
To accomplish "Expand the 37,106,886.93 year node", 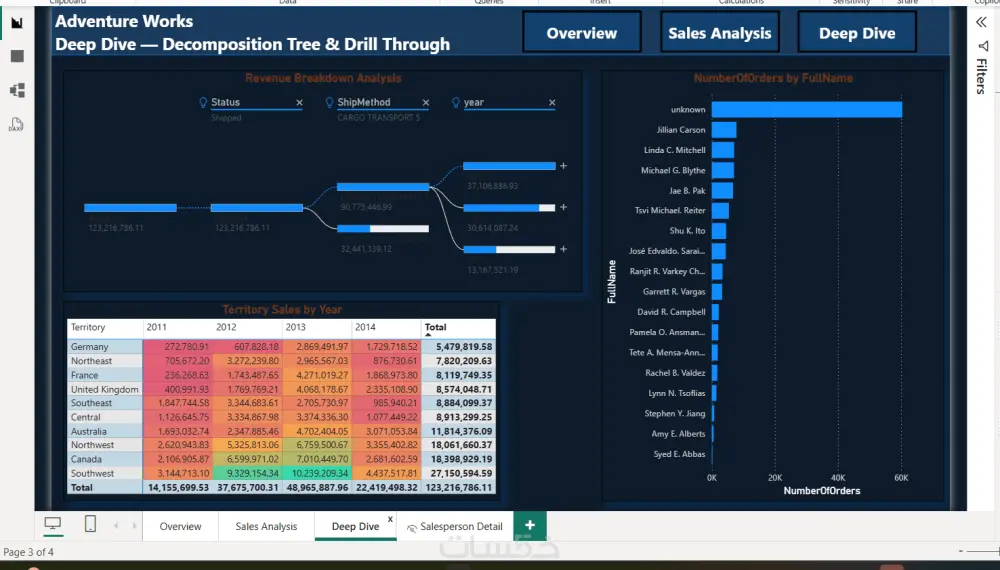I will [x=563, y=166].
